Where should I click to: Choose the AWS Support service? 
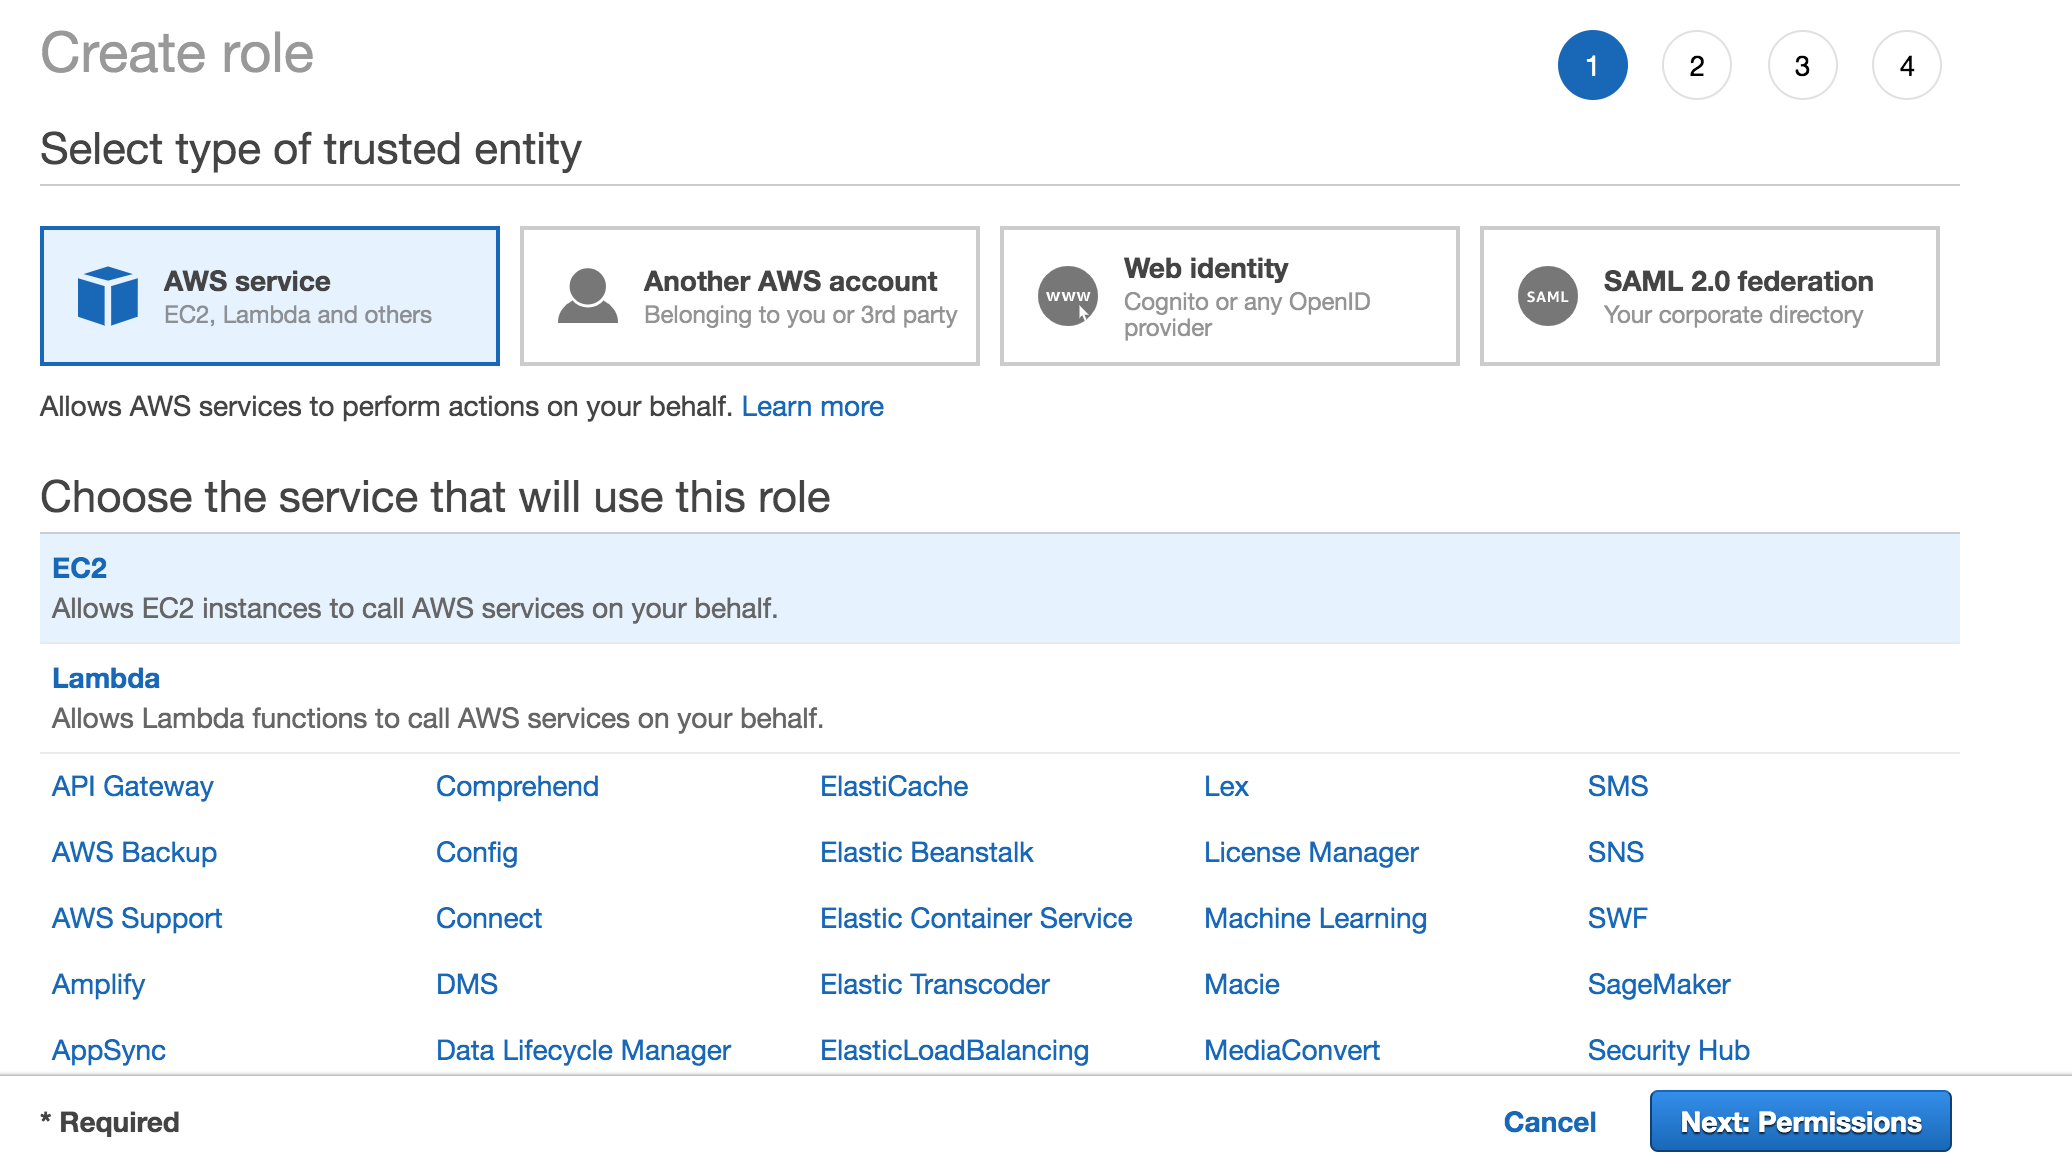point(137,919)
